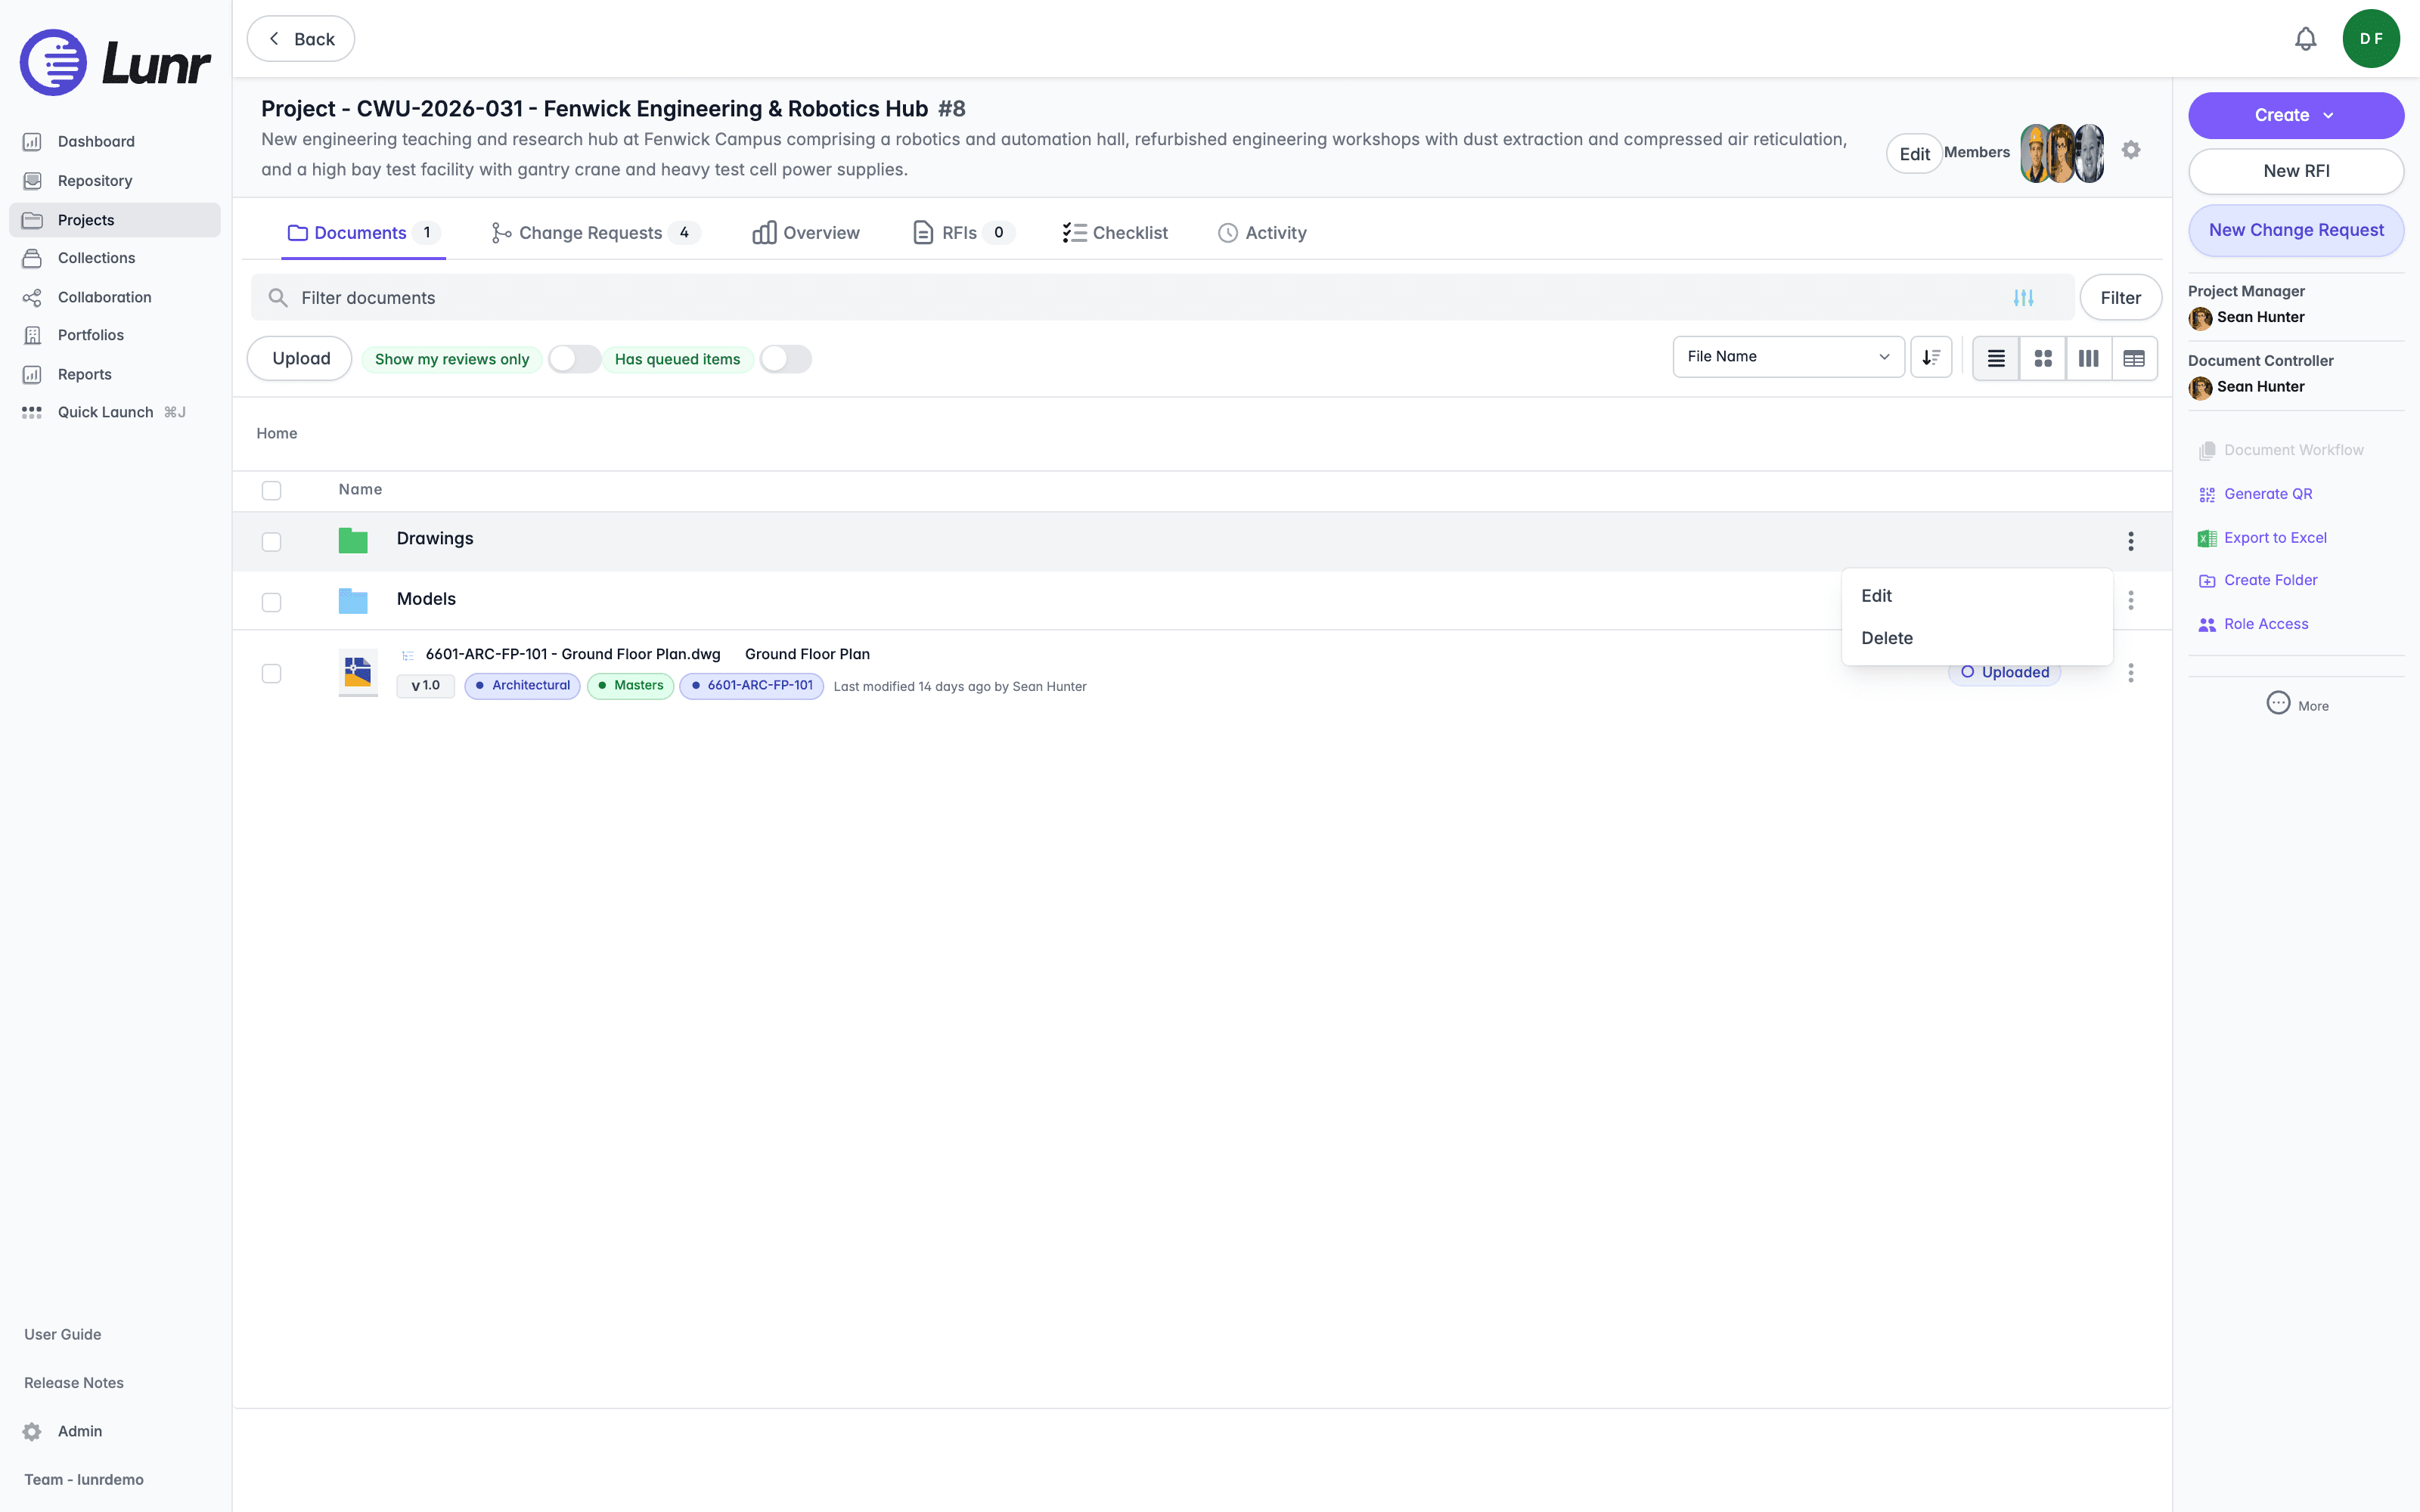Open the notifications bell
The width and height of the screenshot is (2420, 1512).
click(x=2305, y=39)
